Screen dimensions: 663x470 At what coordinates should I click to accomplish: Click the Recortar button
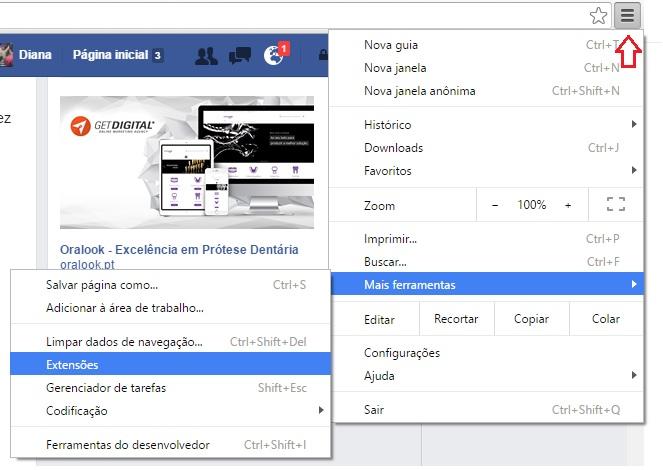coord(456,319)
